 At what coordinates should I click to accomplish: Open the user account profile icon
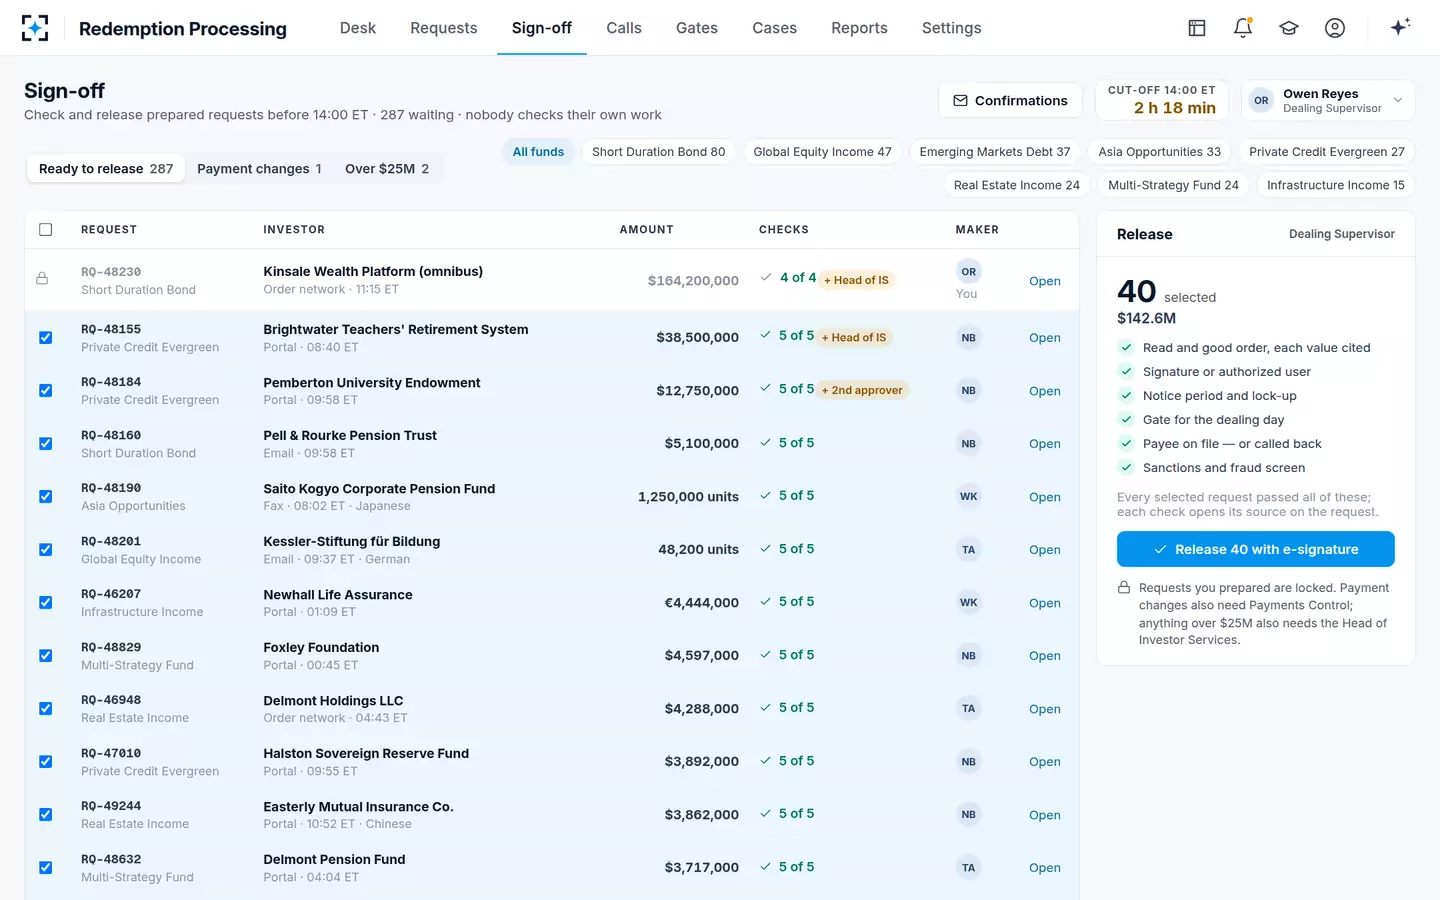[1335, 28]
